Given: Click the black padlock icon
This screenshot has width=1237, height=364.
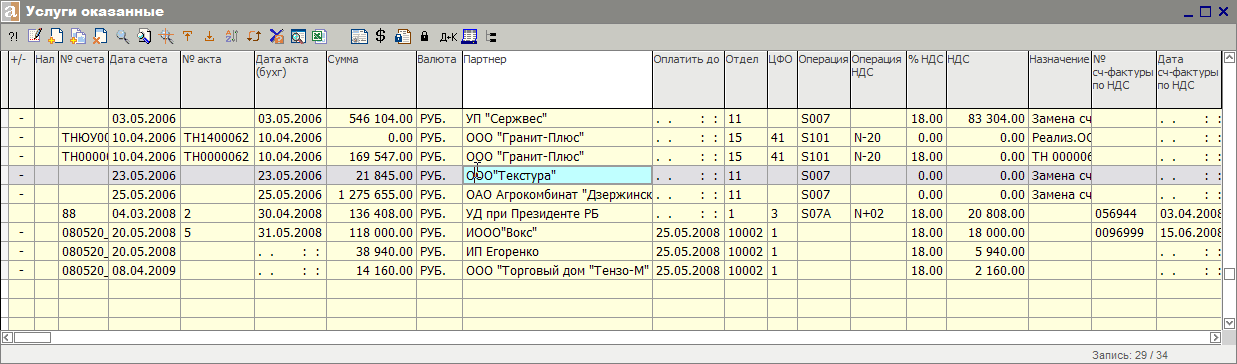Looking at the screenshot, I should 424,36.
